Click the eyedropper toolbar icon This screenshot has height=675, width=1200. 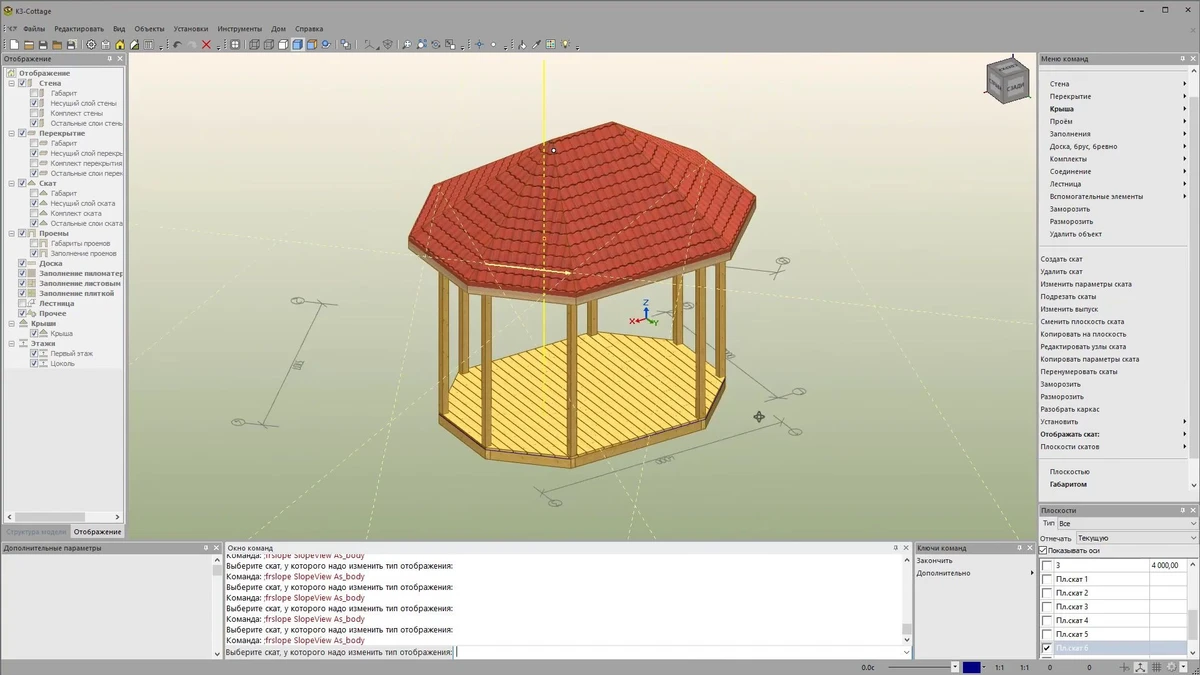[536, 45]
